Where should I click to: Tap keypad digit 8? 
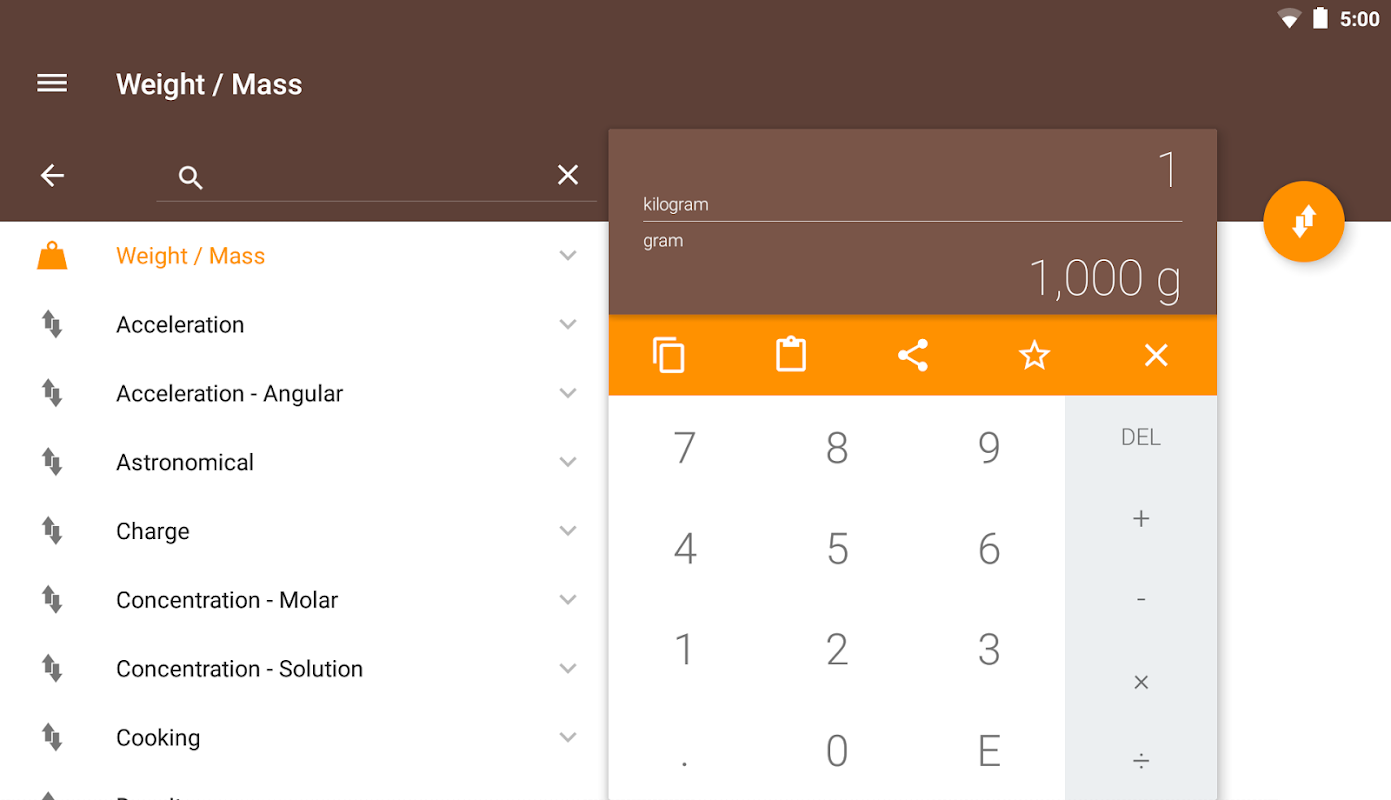coord(837,447)
